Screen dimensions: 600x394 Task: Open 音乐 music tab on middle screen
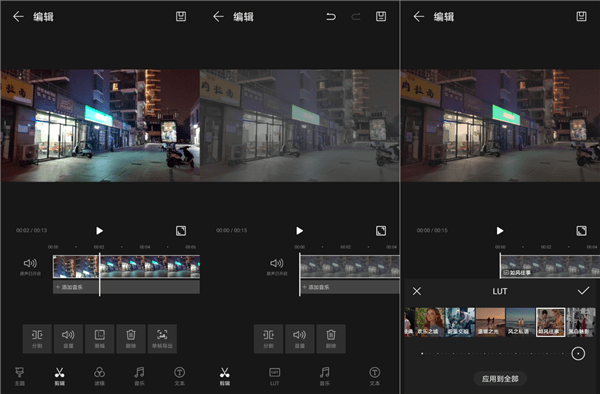tap(324, 376)
